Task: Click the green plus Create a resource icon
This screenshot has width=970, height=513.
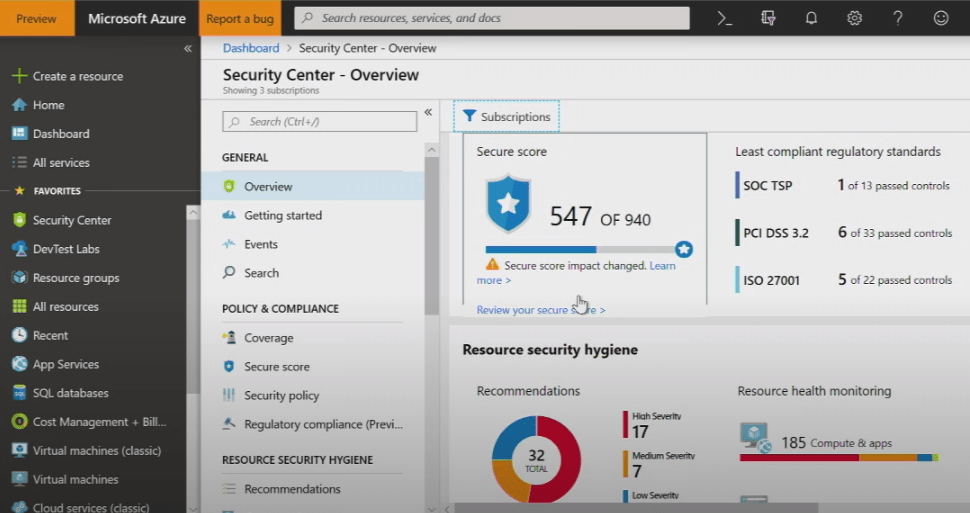Action: point(19,76)
